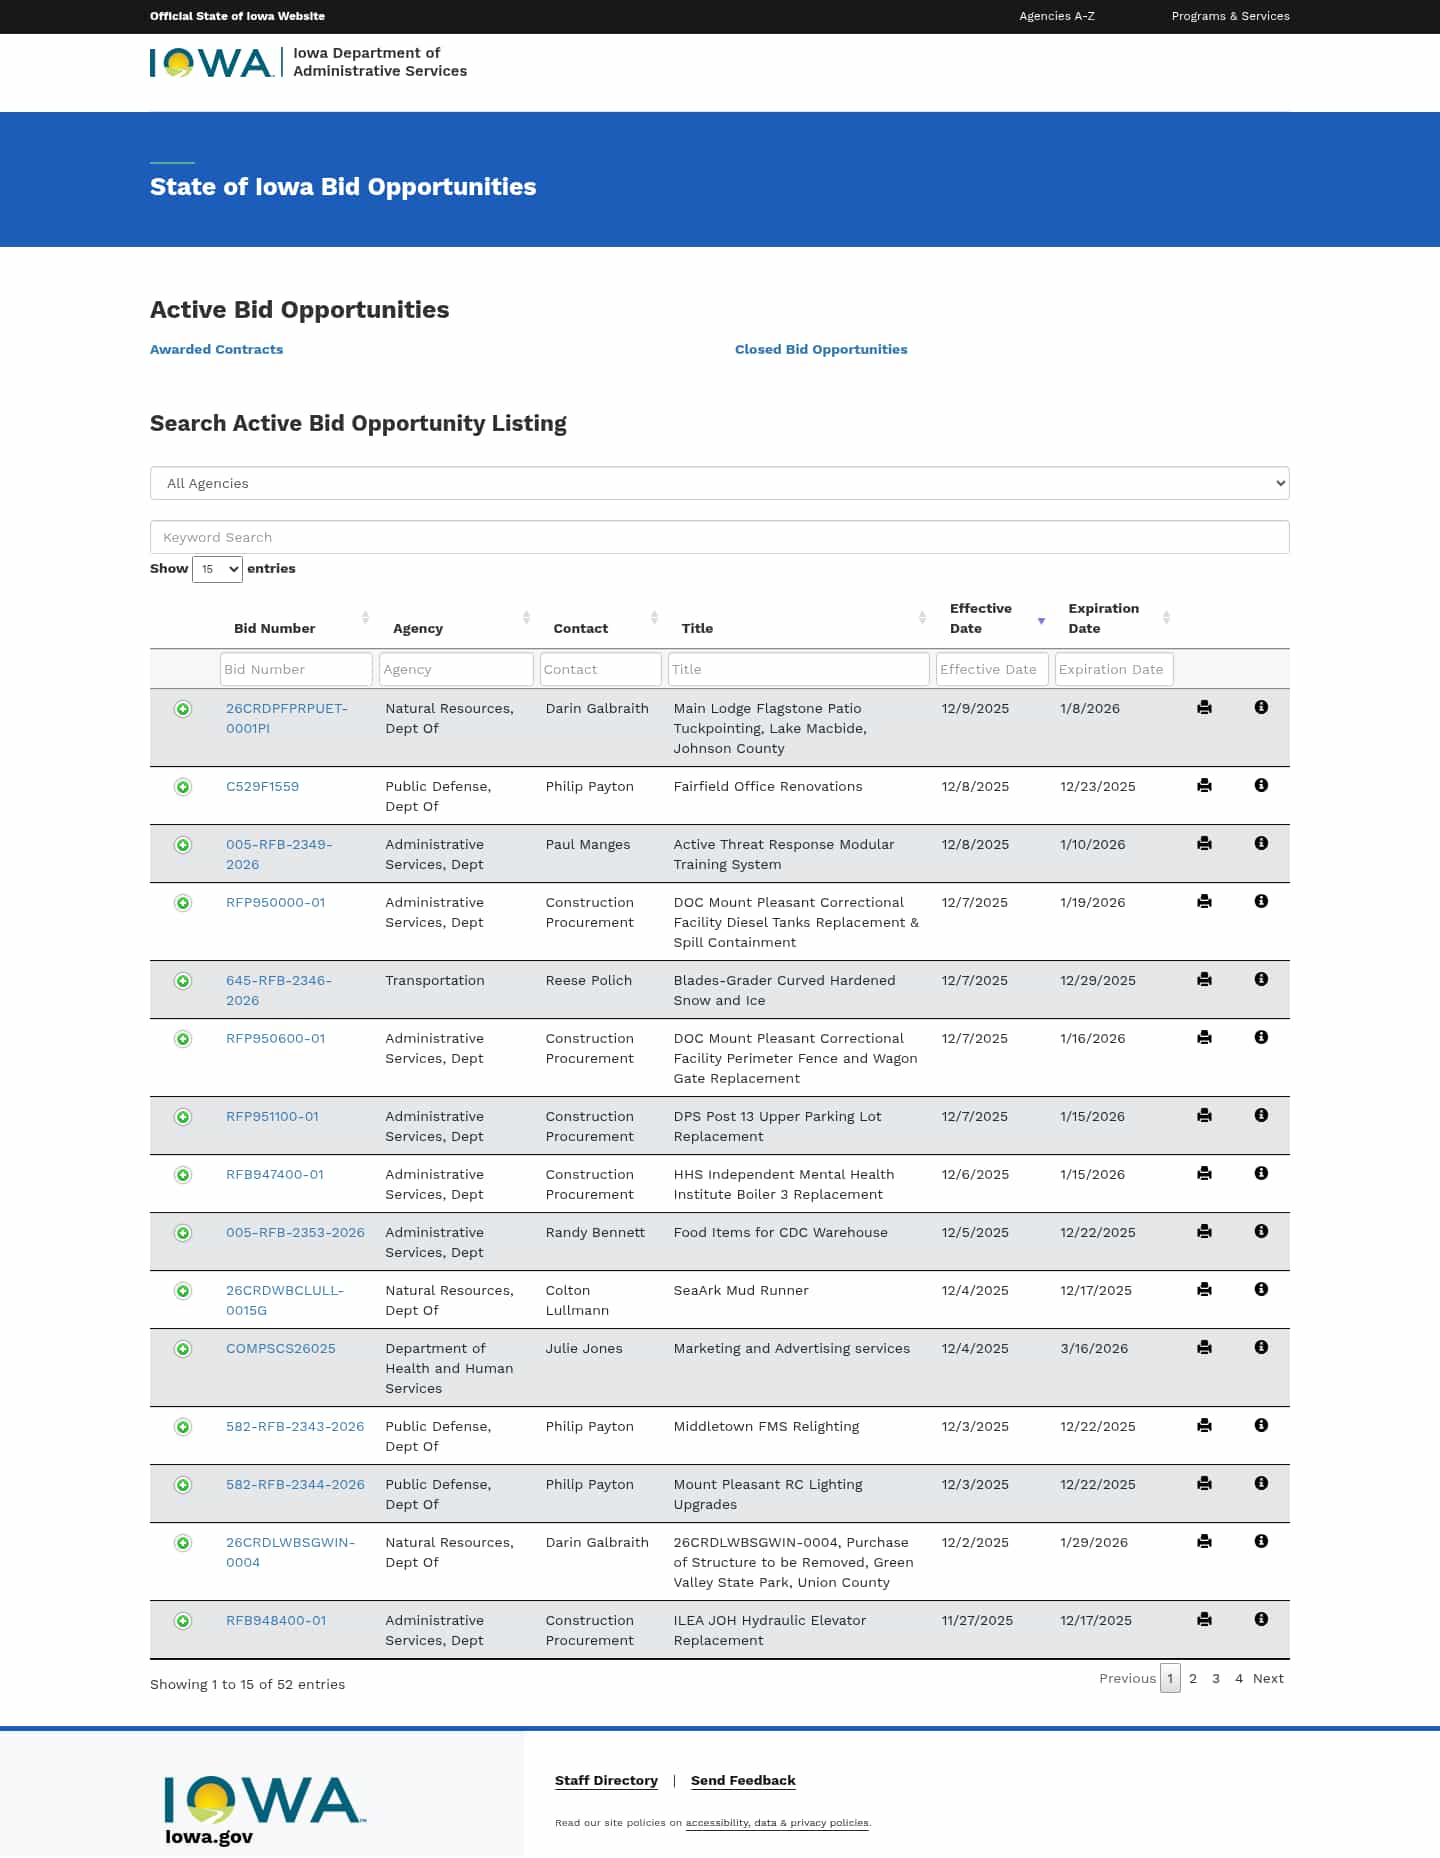Open bid number 582-RFB-2344-2026 link
Viewport: 1440px width, 1858px height.
tap(295, 1485)
